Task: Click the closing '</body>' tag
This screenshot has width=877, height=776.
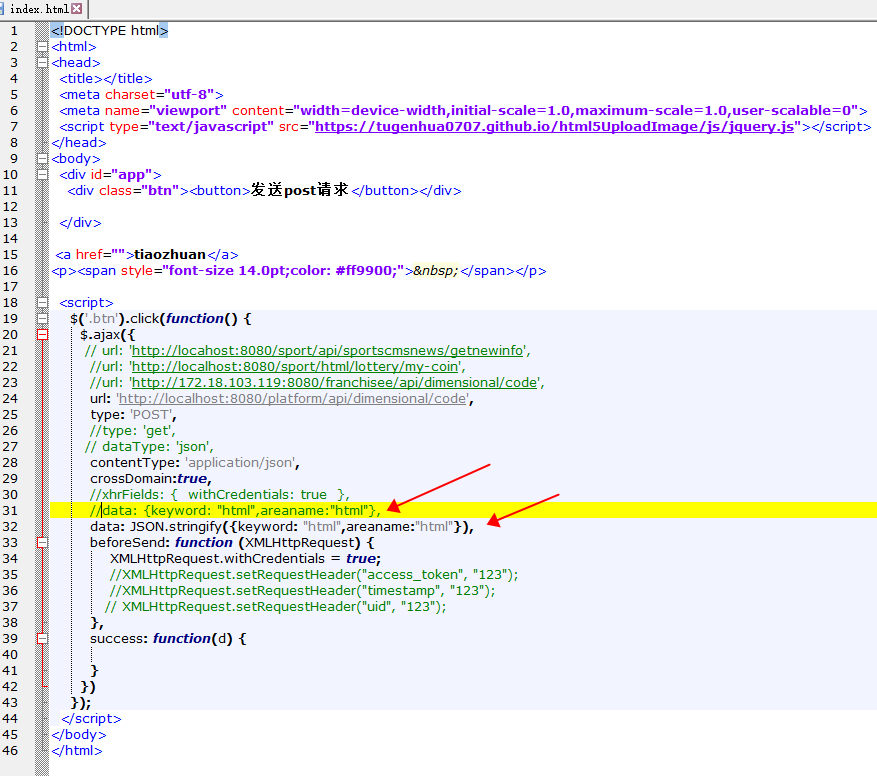Action: coord(78,735)
